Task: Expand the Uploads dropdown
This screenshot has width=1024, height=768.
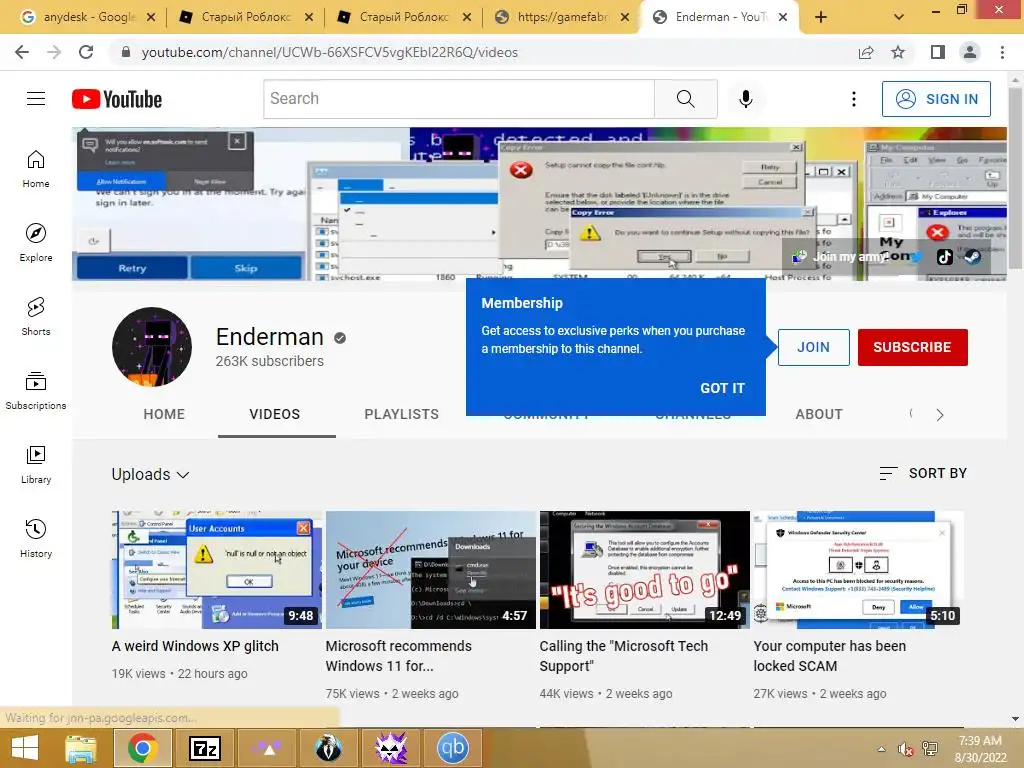Action: (150, 475)
